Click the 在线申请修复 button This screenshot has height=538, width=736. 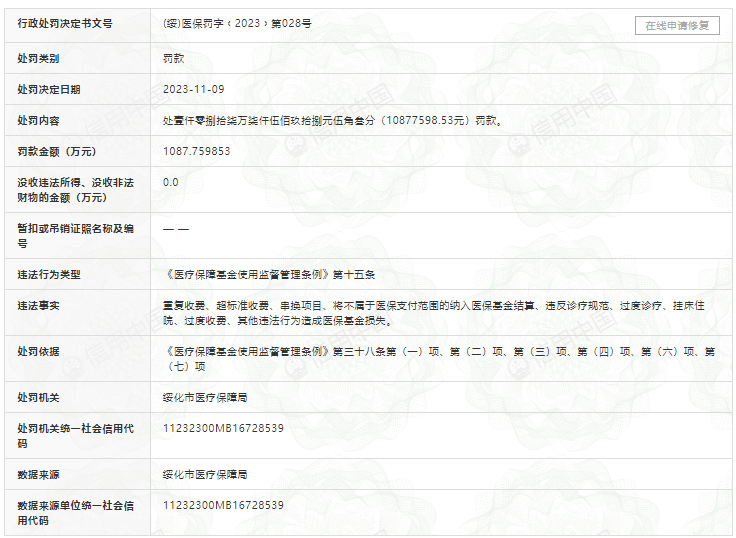coord(677,25)
